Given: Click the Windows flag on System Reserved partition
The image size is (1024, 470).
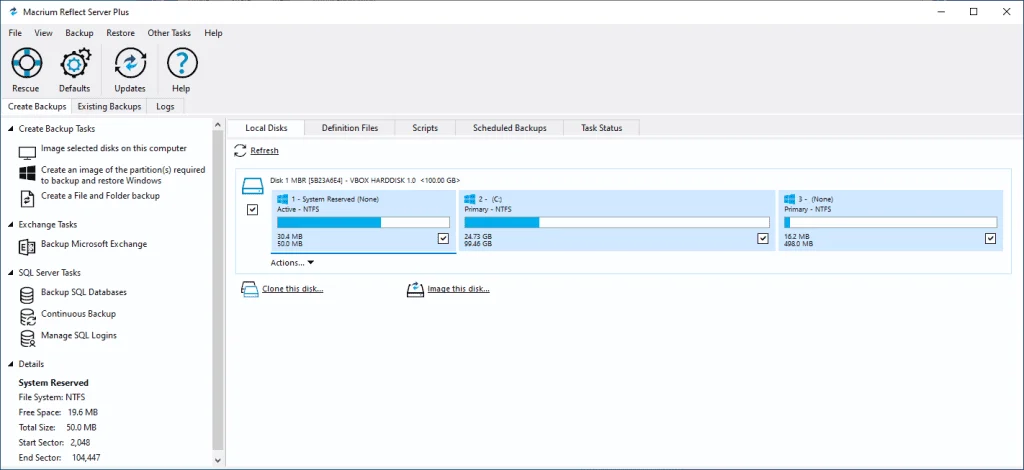Looking at the screenshot, I should coord(283,199).
